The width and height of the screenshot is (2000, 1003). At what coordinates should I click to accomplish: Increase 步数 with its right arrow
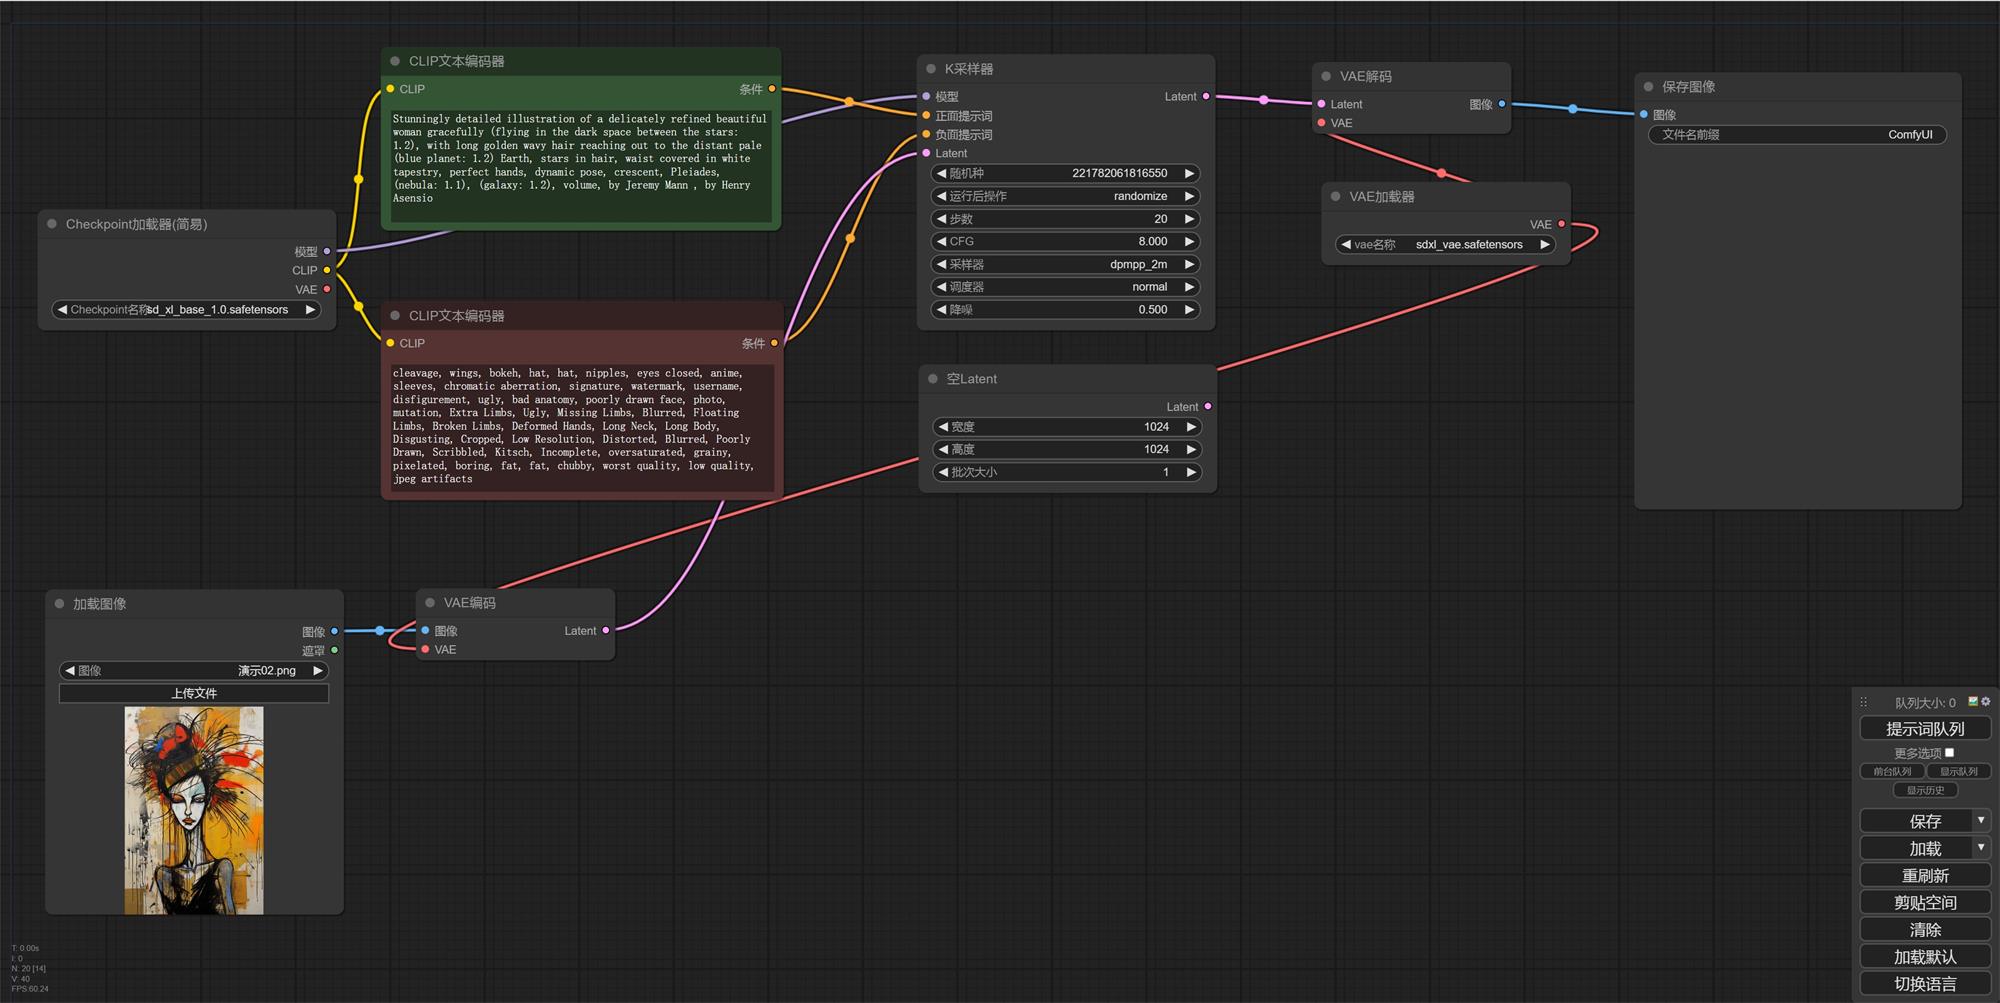coord(1189,219)
